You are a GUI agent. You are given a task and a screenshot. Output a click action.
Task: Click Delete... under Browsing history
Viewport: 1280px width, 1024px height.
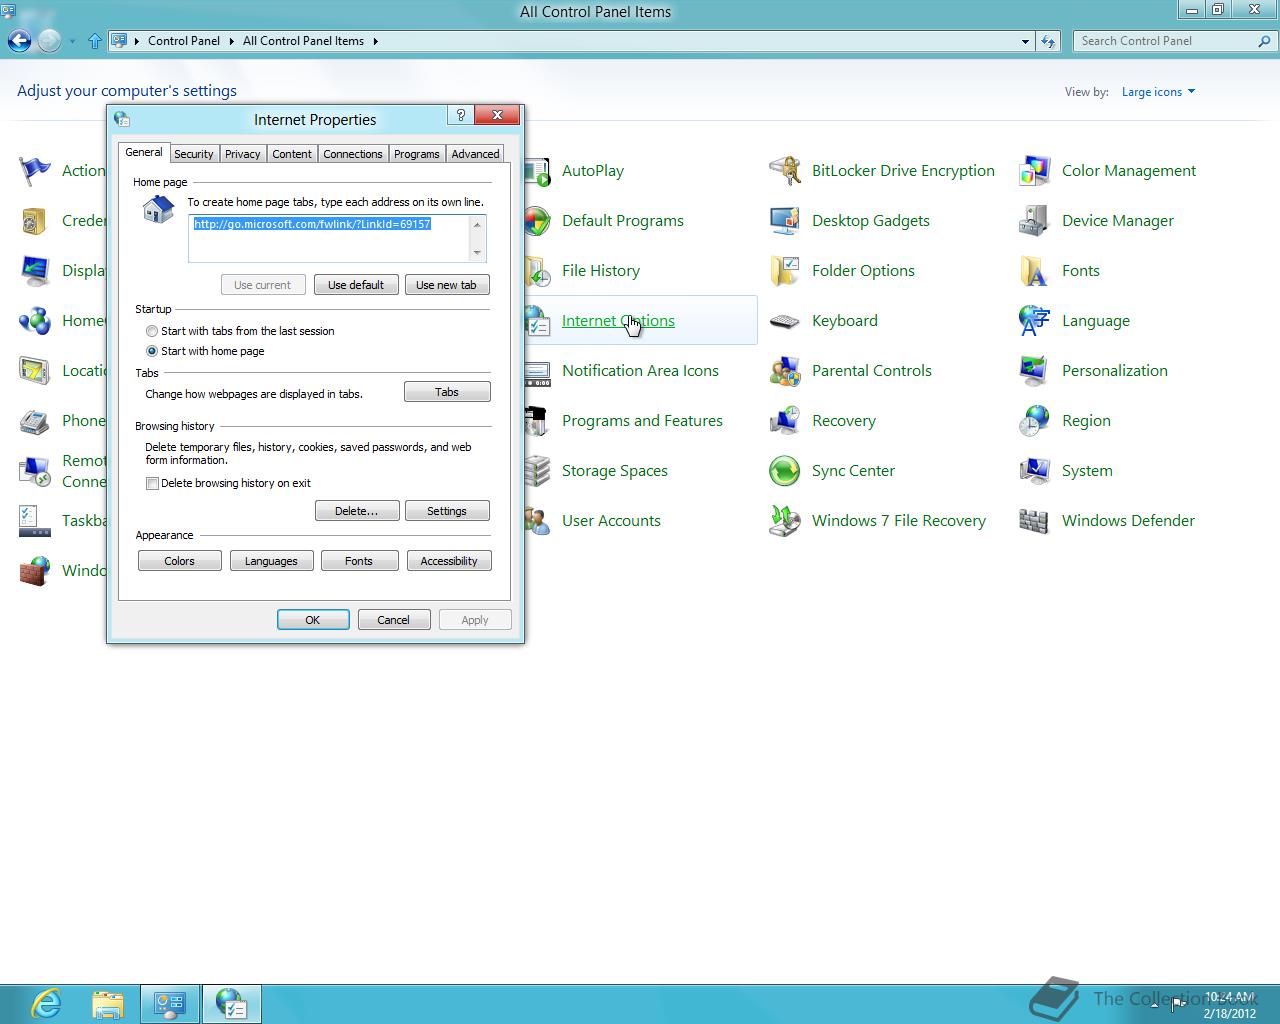tap(357, 511)
